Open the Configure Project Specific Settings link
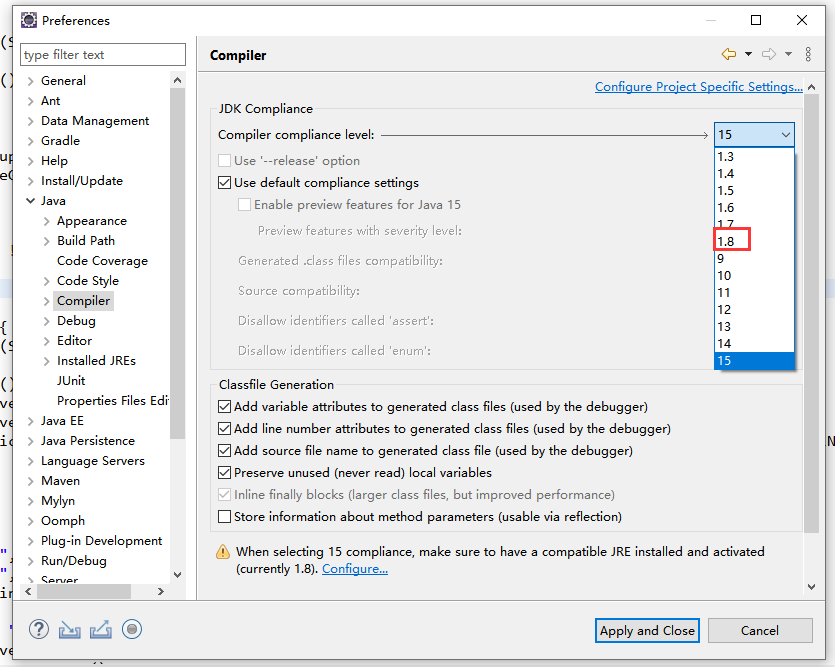 pos(698,87)
